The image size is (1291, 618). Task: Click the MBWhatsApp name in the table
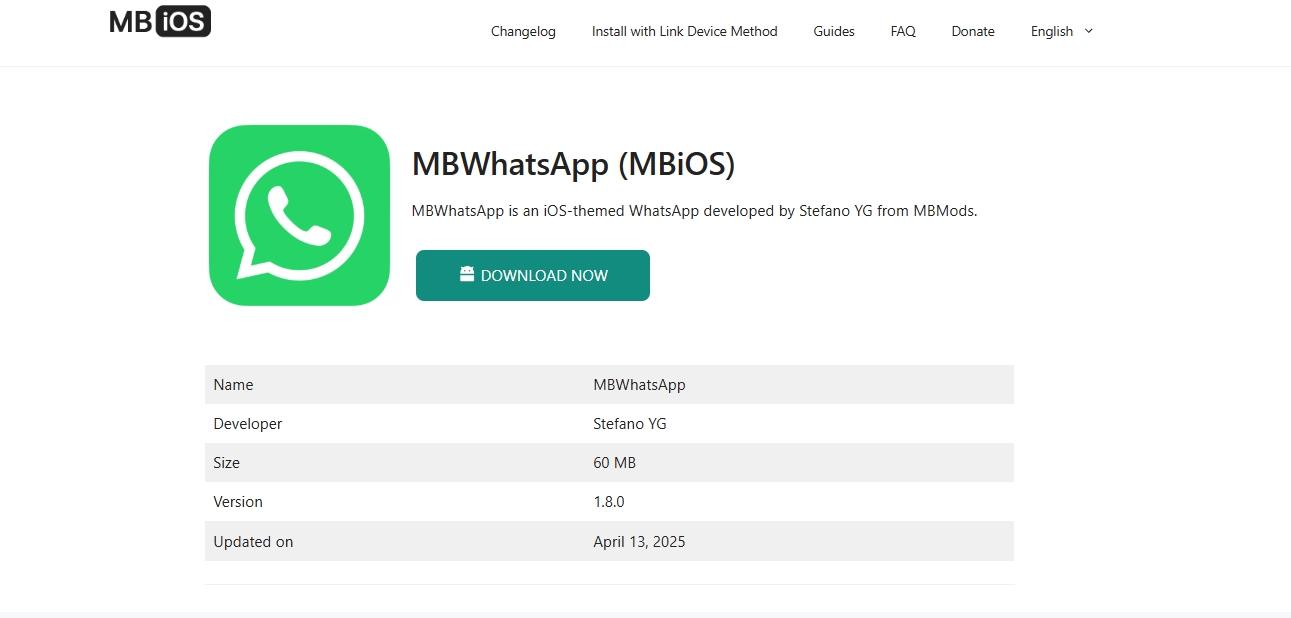click(x=639, y=384)
